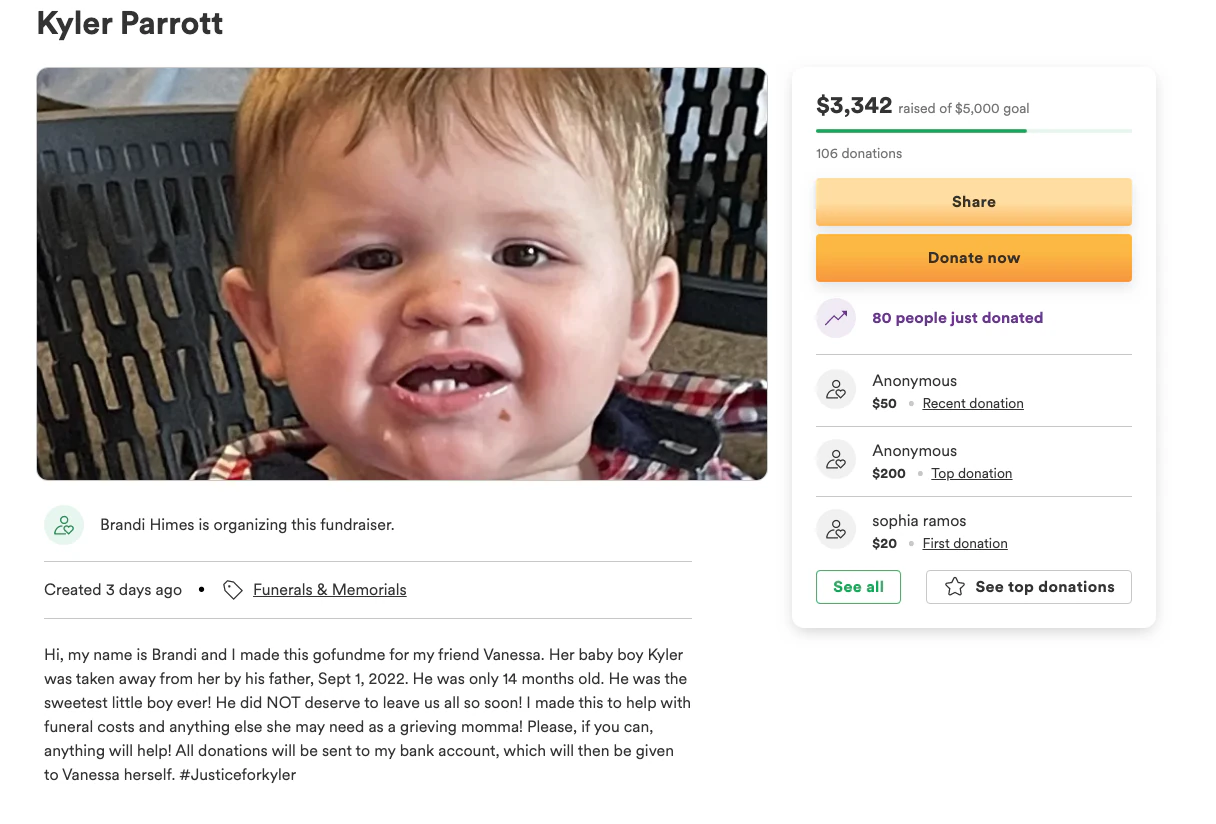Screen dimensions: 1216x824
Task: Follow the First donation link
Action: 965,544
